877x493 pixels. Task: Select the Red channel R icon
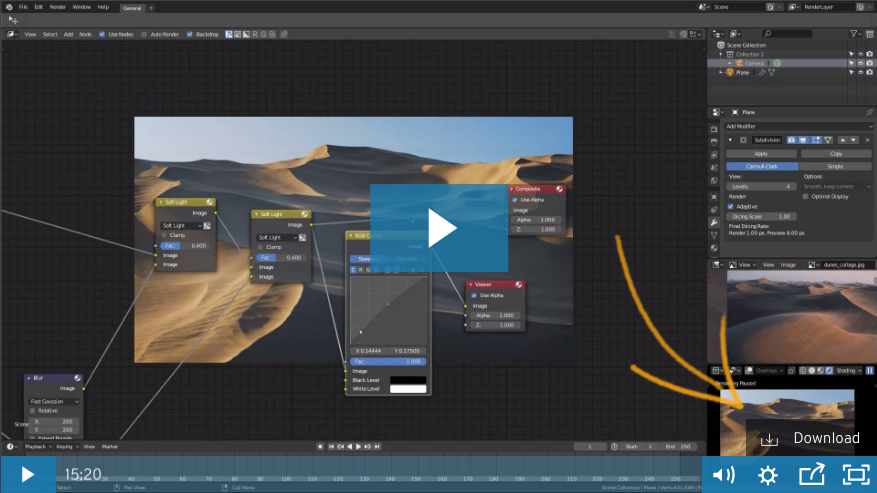click(255, 35)
